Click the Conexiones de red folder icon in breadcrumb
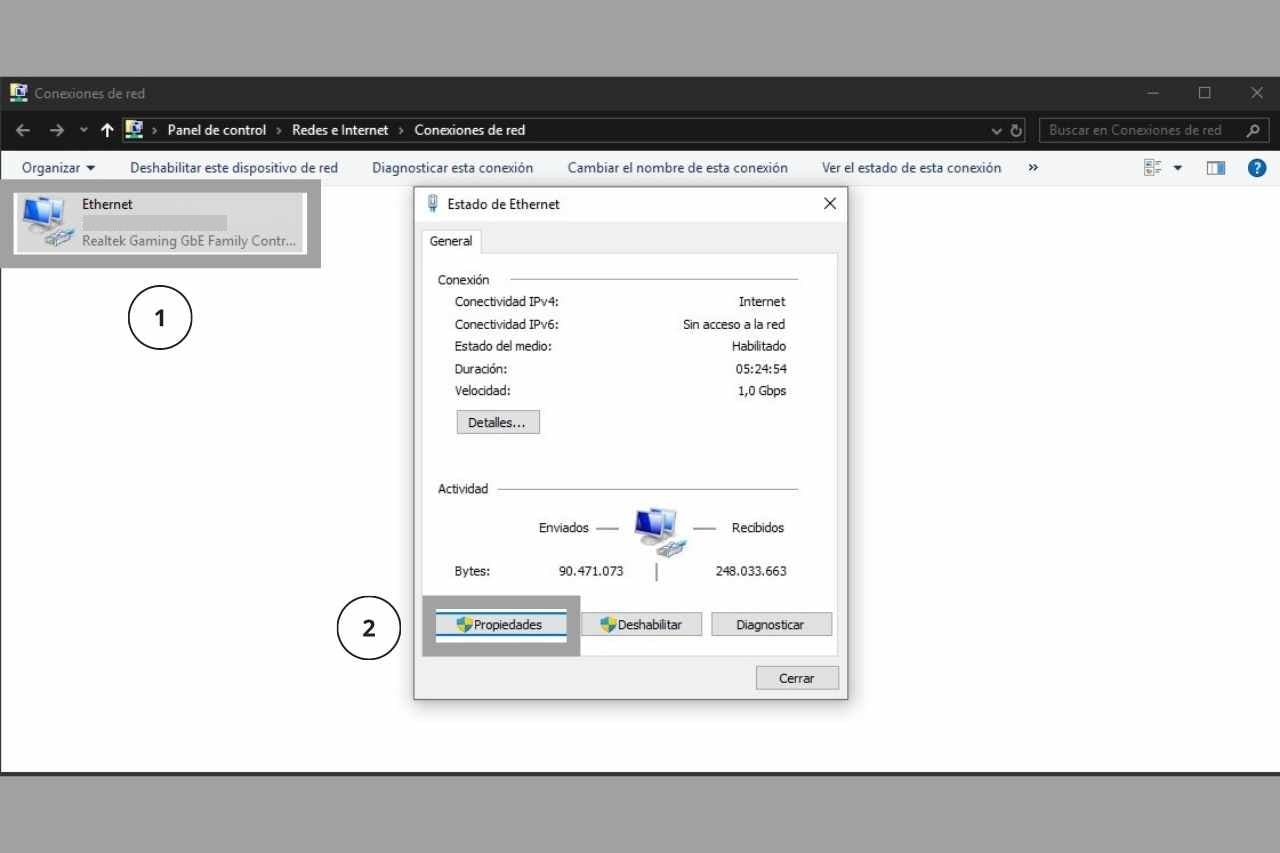Screen dimensions: 1280x853 [134, 129]
